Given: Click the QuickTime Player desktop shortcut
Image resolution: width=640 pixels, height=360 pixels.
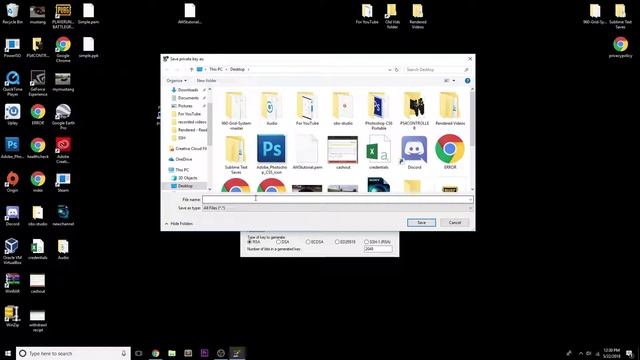Looking at the screenshot, I should click(x=13, y=84).
